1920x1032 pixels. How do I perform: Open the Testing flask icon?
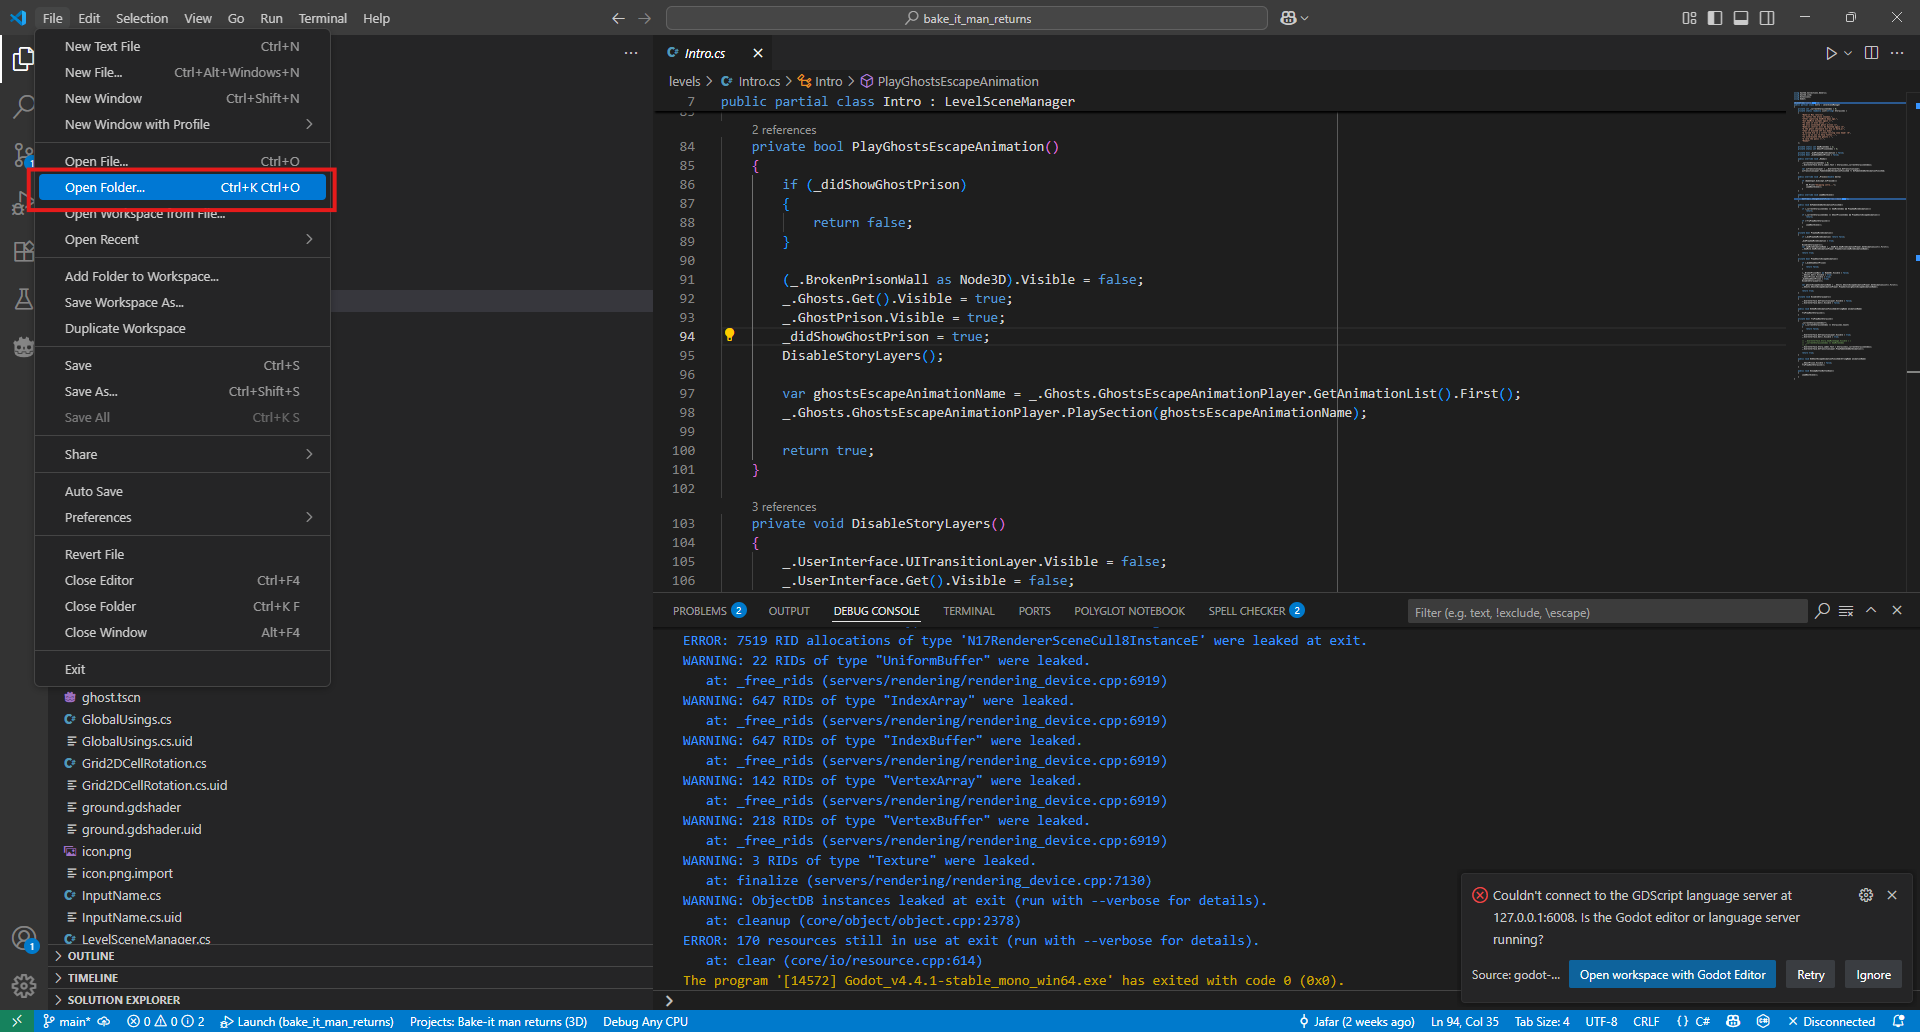pyautogui.click(x=23, y=299)
